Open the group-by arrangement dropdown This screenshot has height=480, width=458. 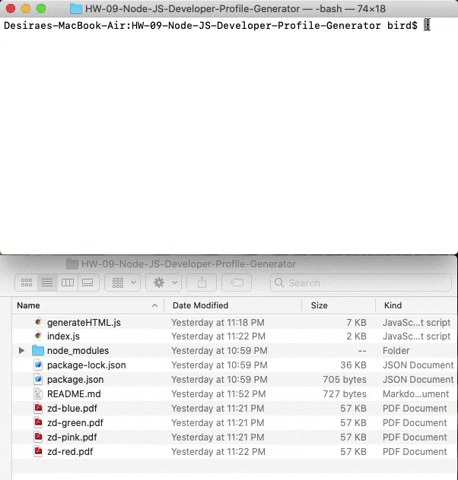click(x=123, y=283)
